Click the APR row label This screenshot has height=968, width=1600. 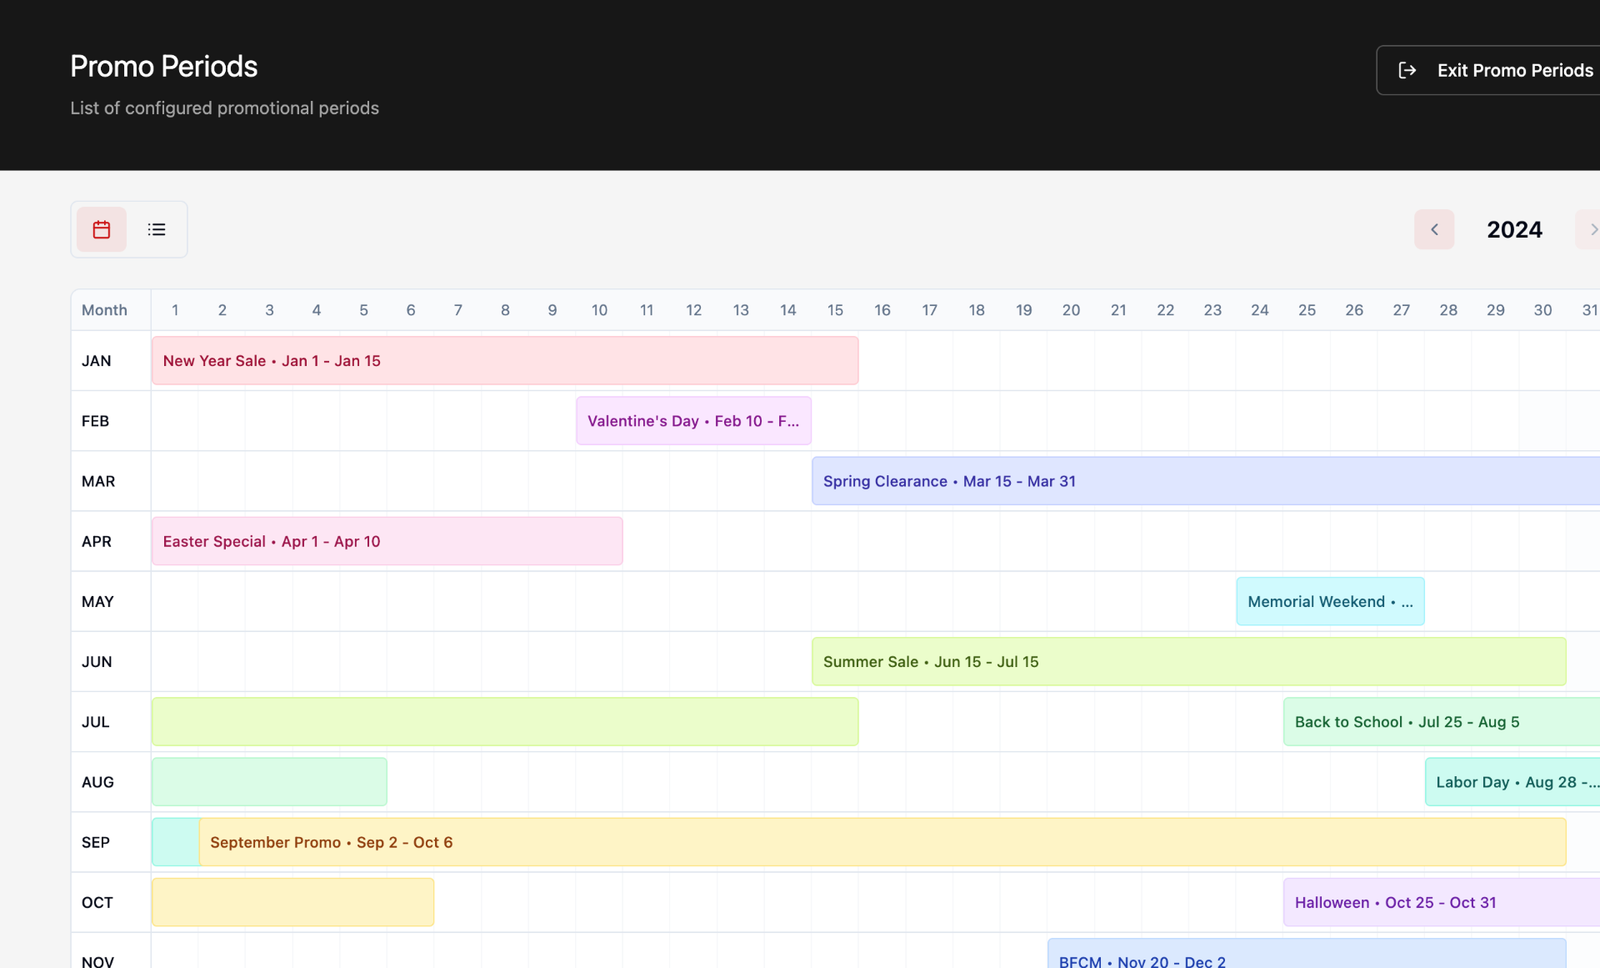96,541
